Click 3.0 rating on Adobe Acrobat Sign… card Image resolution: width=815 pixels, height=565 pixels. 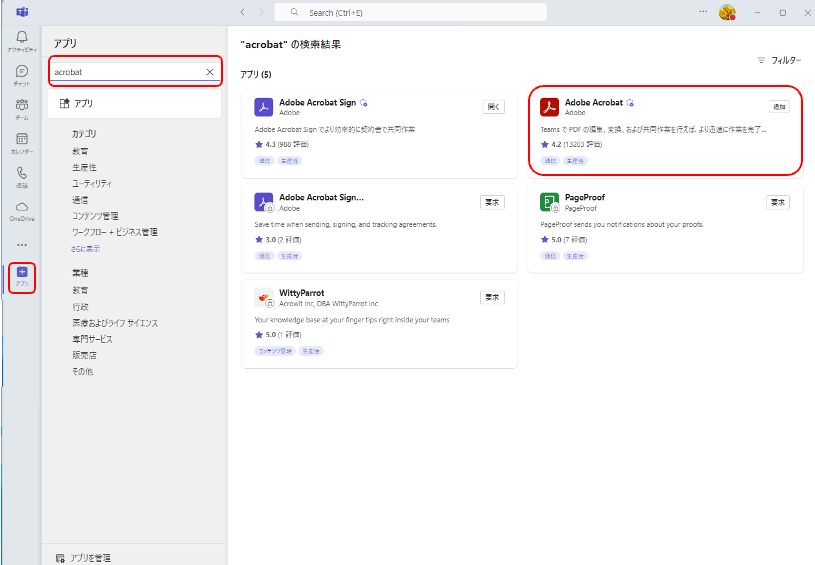(x=278, y=240)
